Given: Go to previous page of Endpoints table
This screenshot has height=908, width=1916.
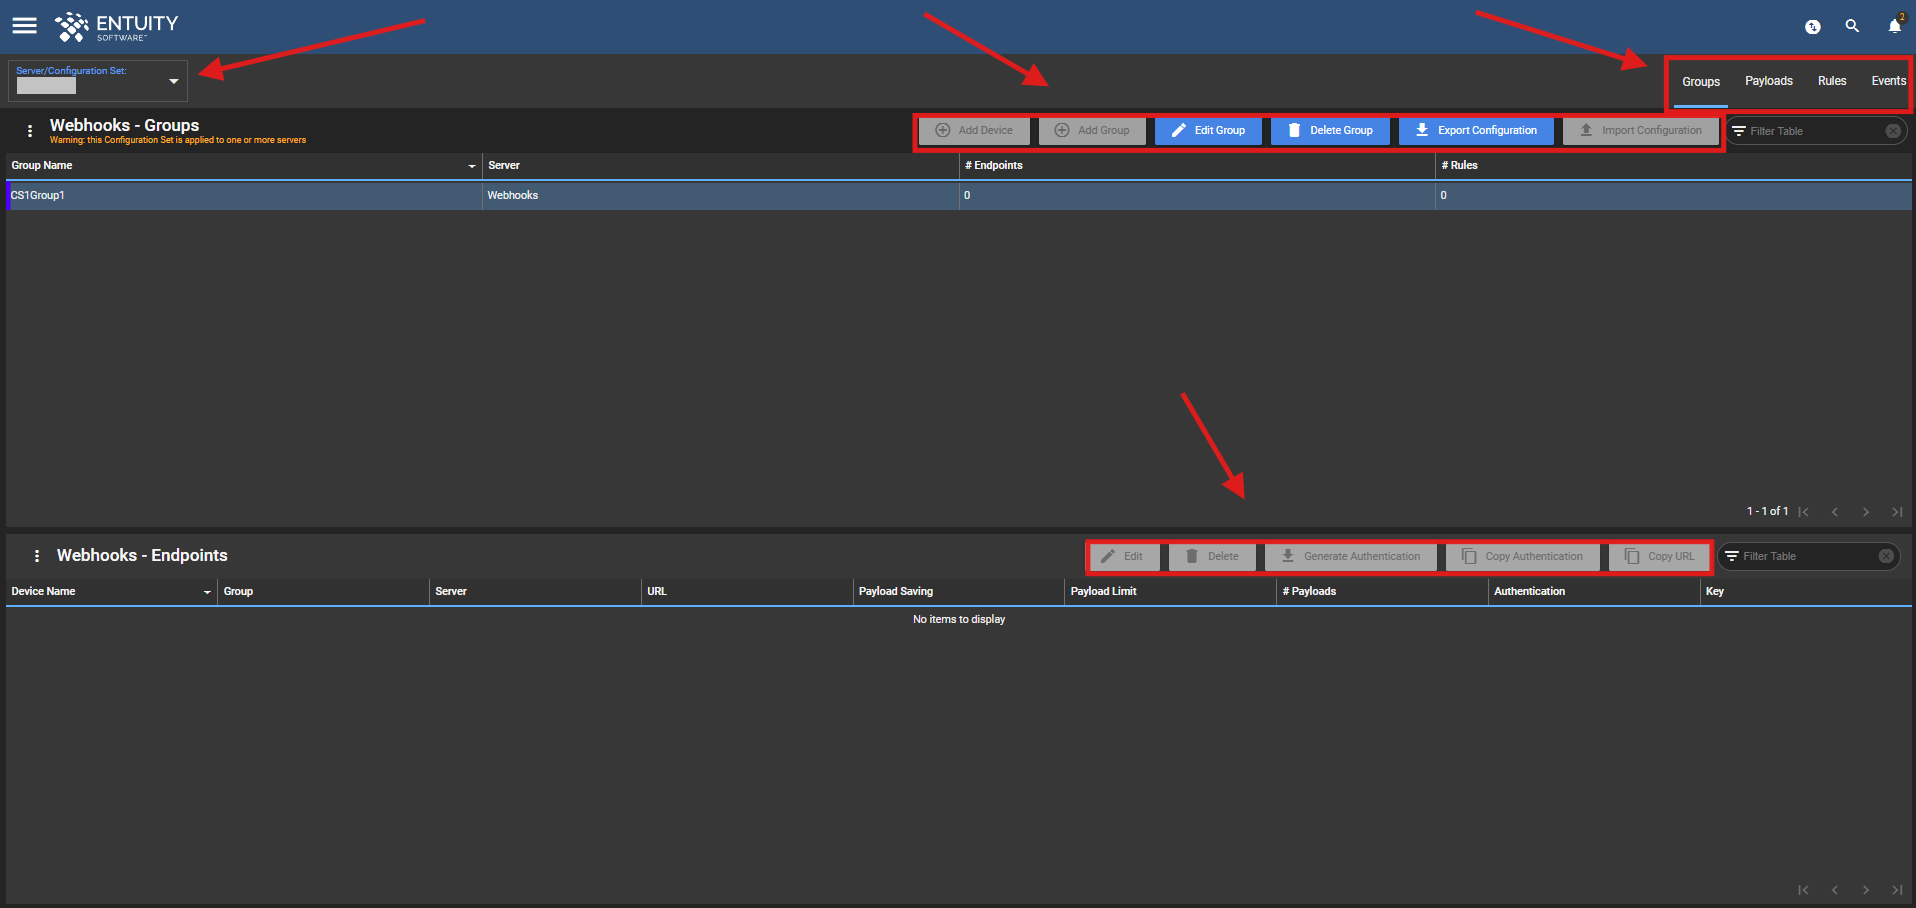Looking at the screenshot, I should point(1835,890).
